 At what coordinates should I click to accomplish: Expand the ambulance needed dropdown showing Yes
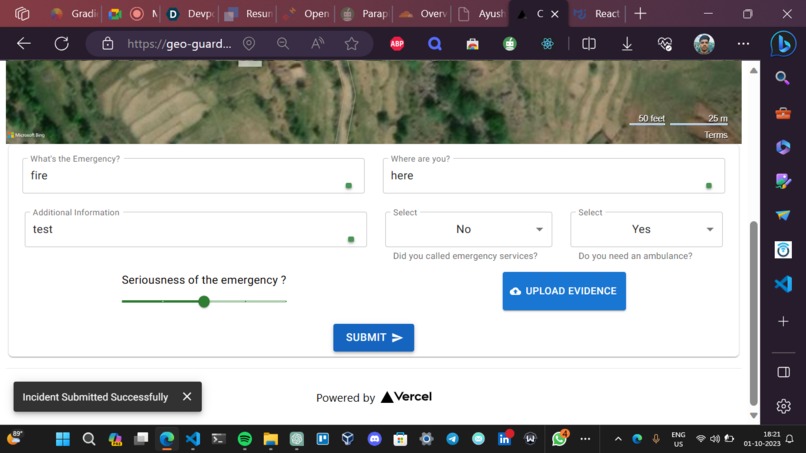646,229
